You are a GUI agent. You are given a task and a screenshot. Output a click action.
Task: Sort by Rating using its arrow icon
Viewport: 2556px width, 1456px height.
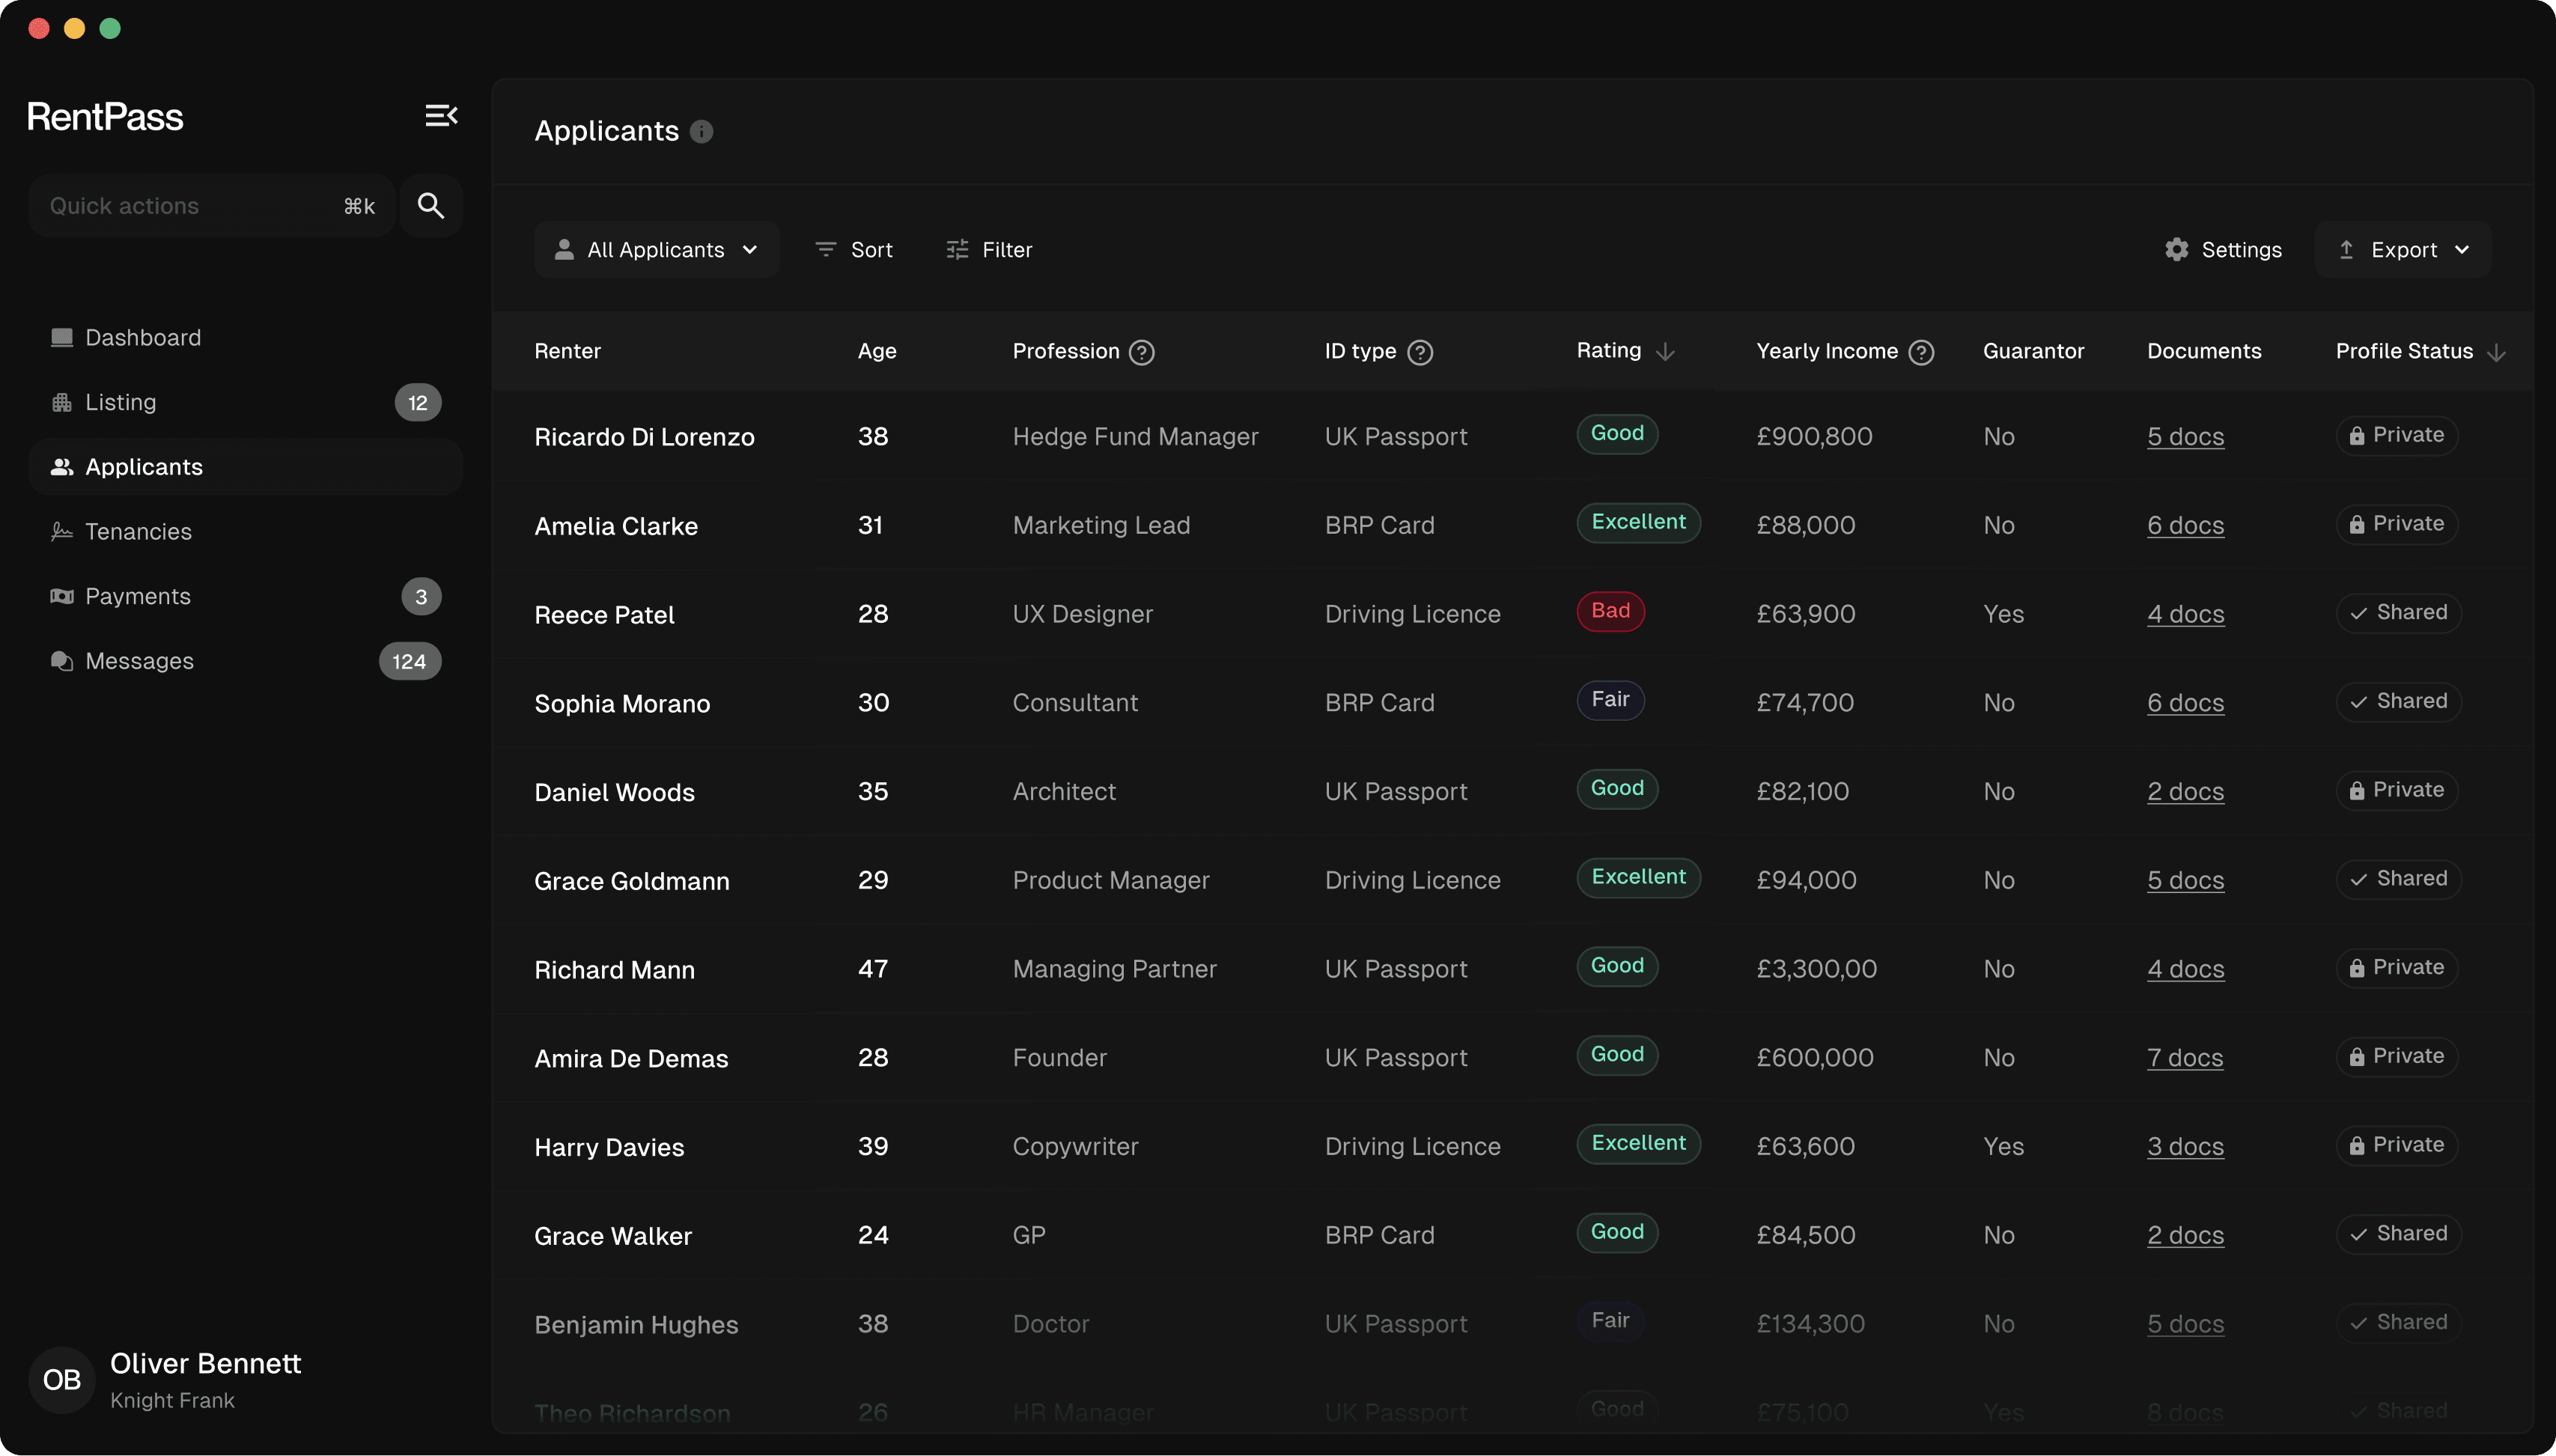point(1665,352)
